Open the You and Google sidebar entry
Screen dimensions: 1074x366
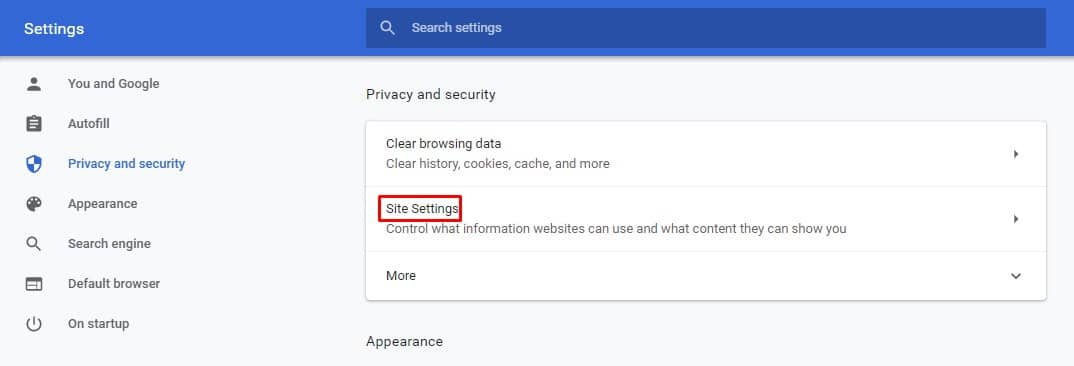(x=114, y=84)
